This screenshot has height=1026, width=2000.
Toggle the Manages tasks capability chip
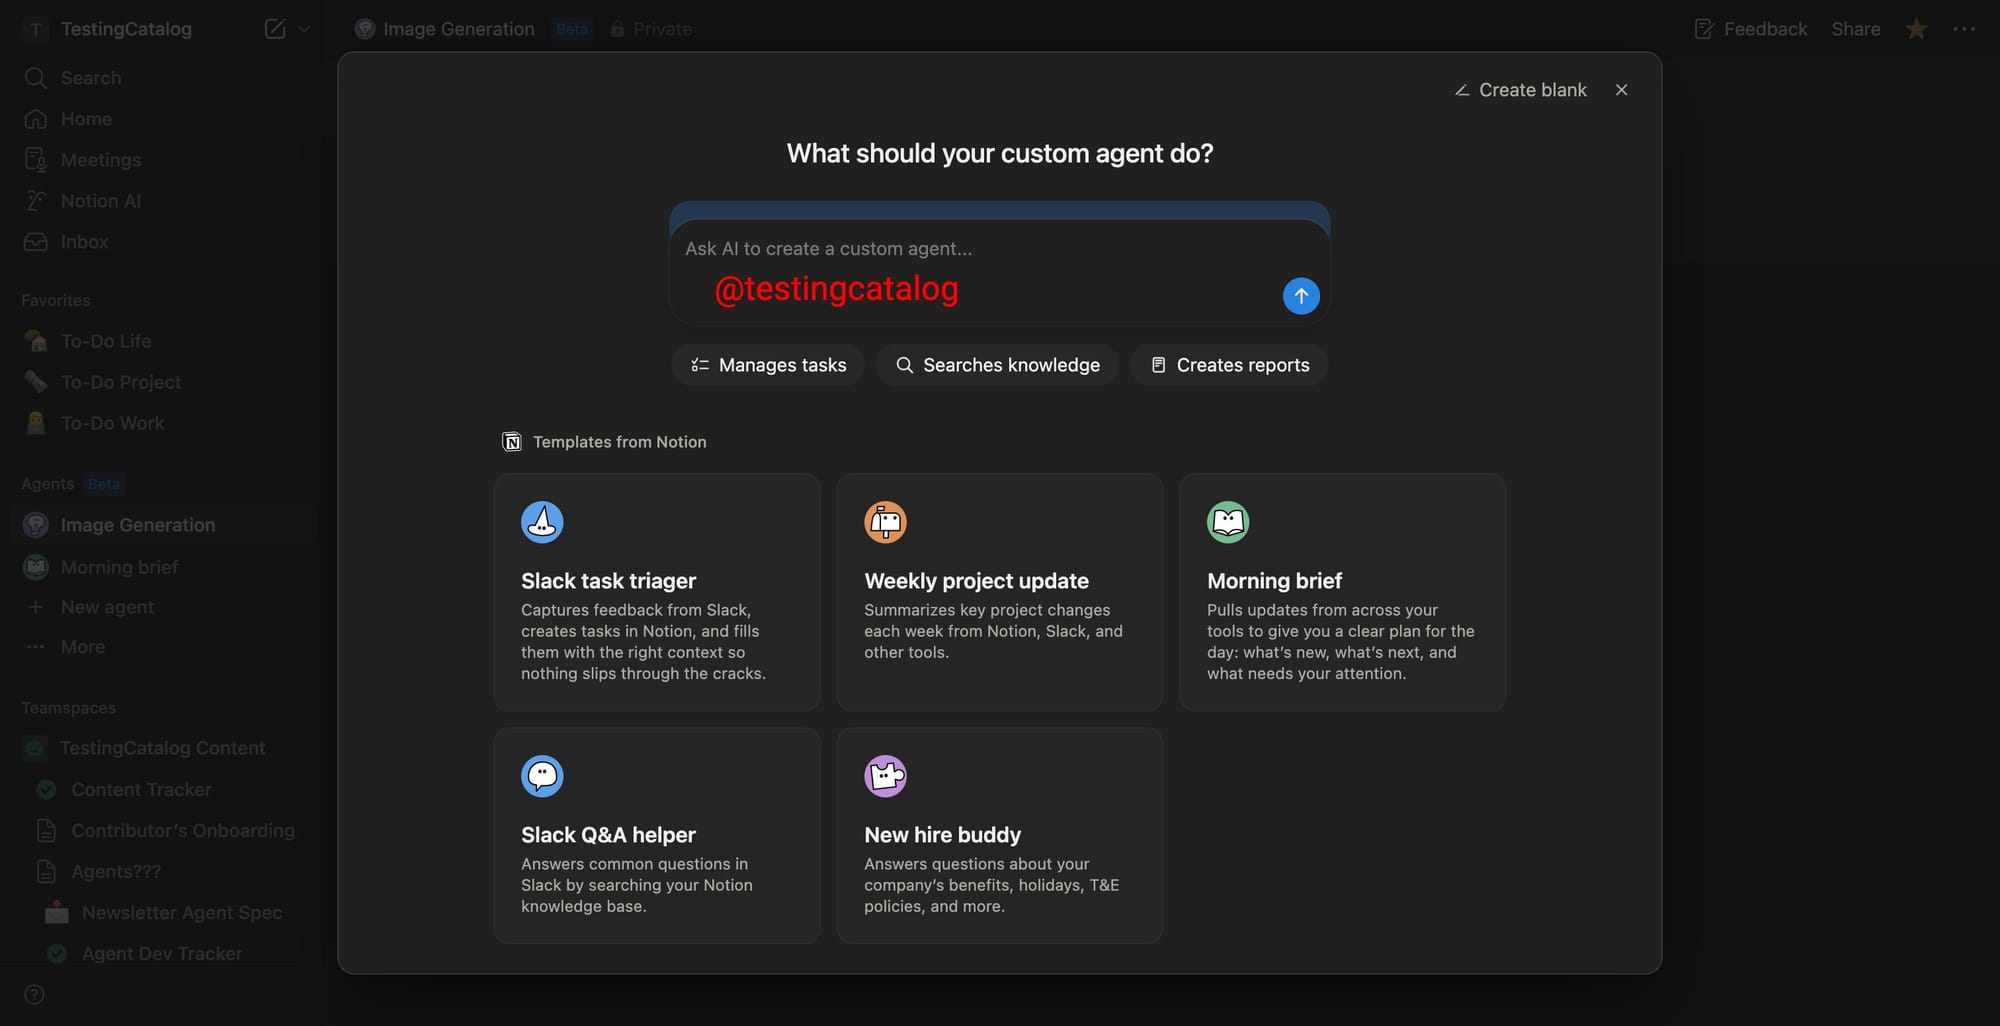click(768, 365)
